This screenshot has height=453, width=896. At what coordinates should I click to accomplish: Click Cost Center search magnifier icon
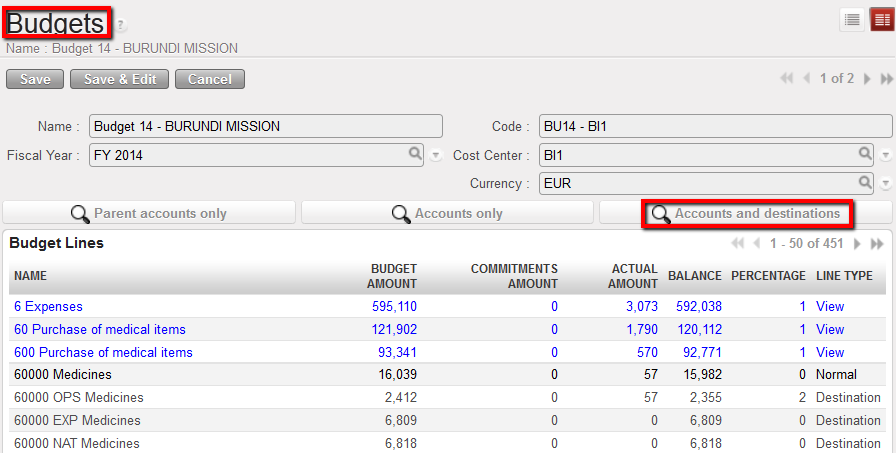(866, 154)
